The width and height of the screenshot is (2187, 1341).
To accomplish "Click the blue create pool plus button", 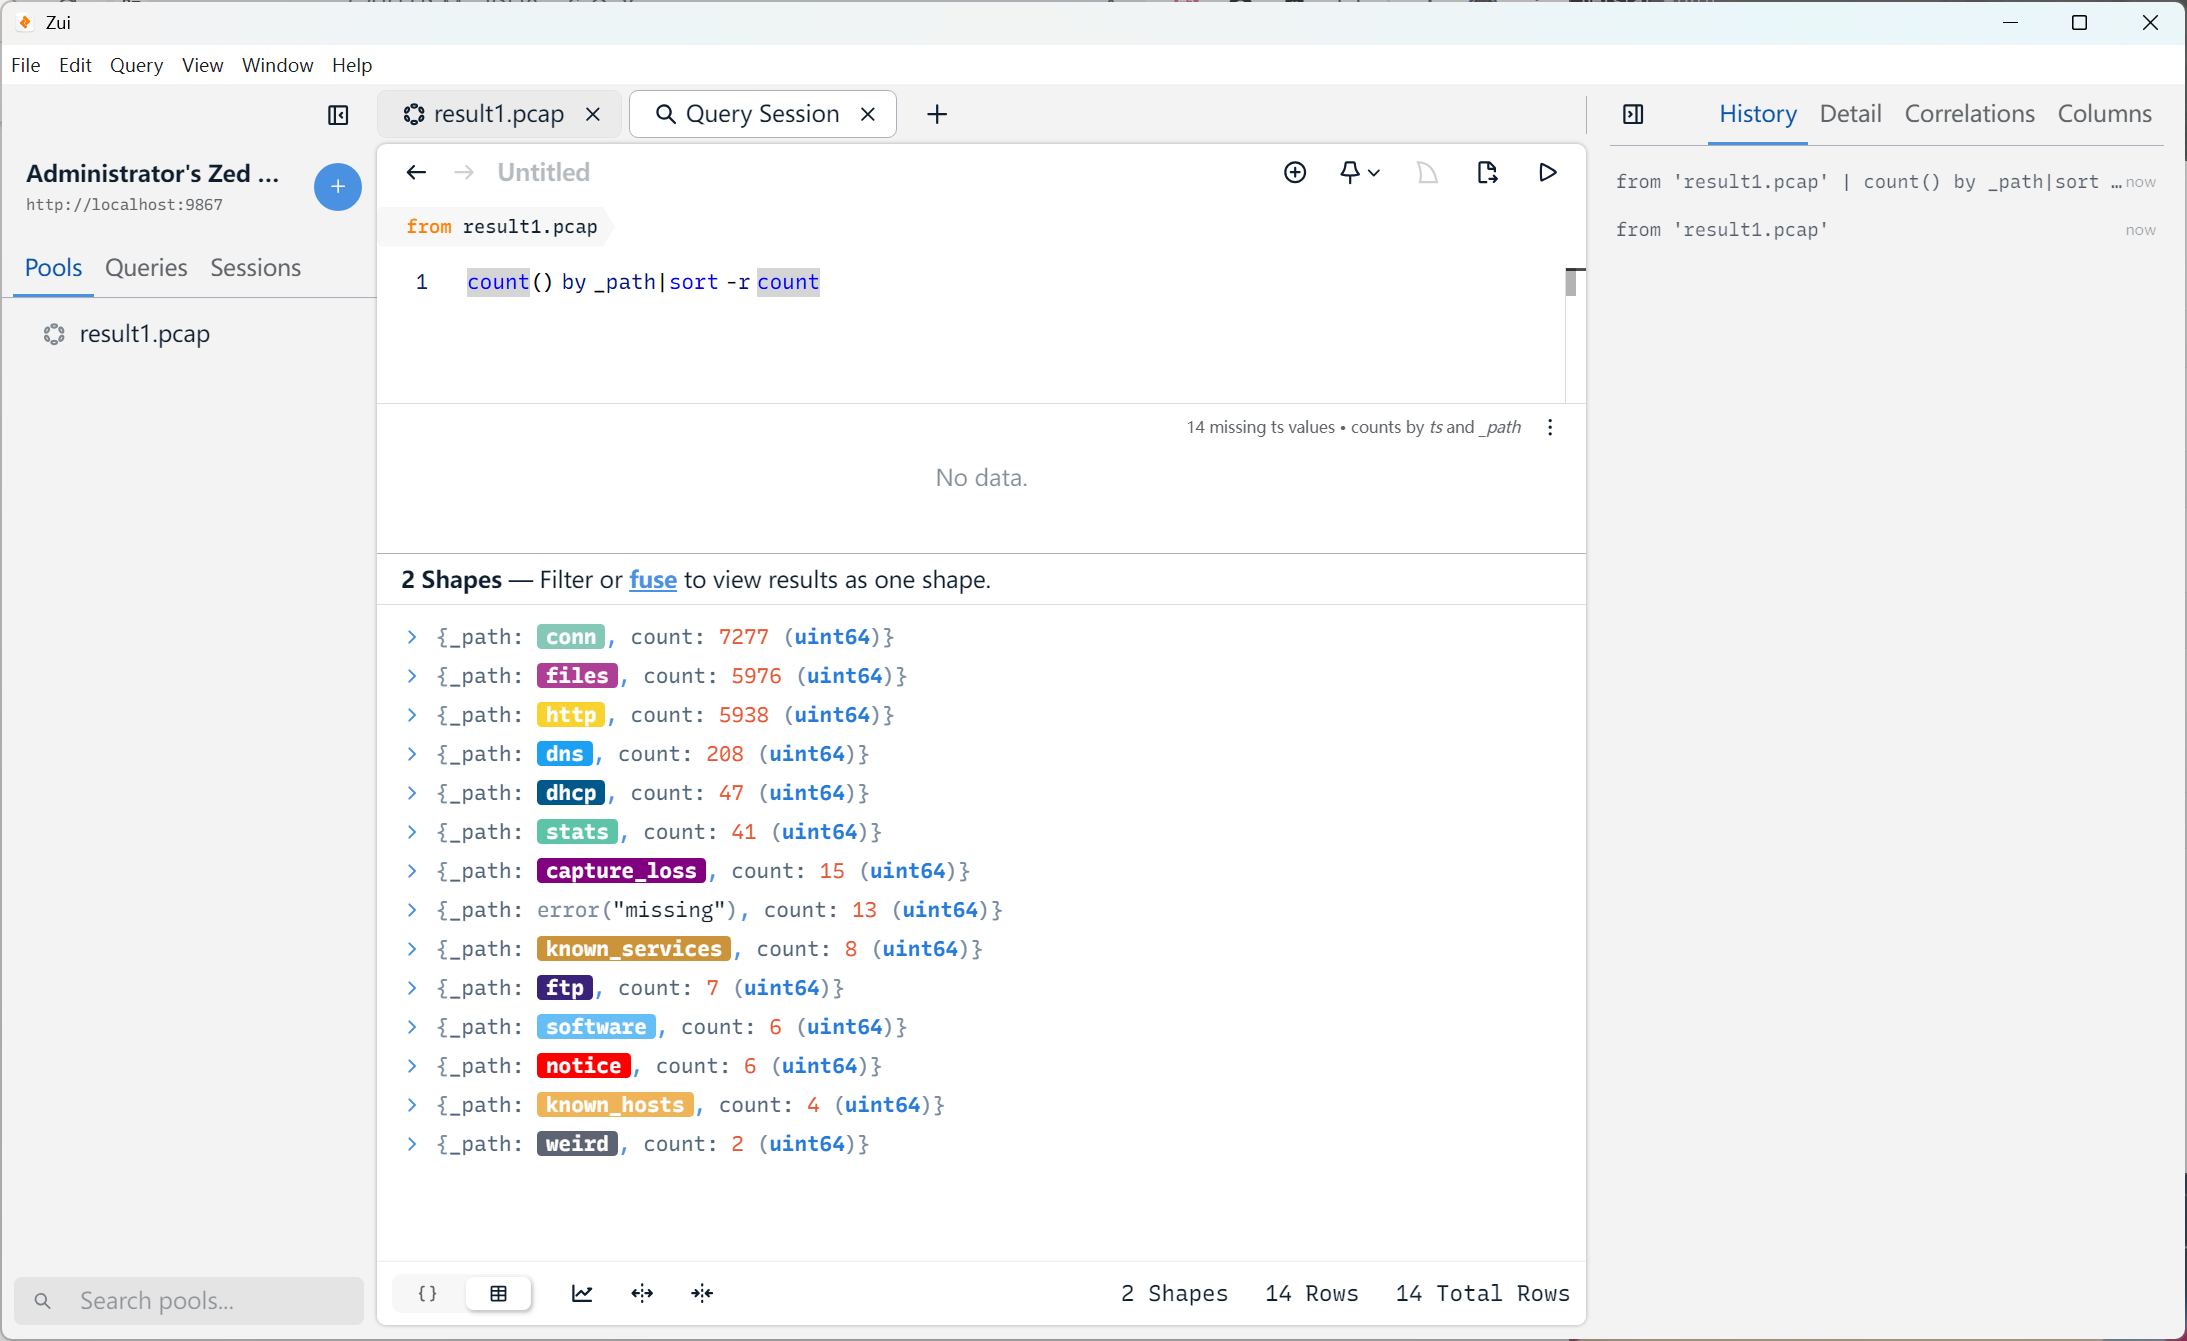I will [x=338, y=187].
